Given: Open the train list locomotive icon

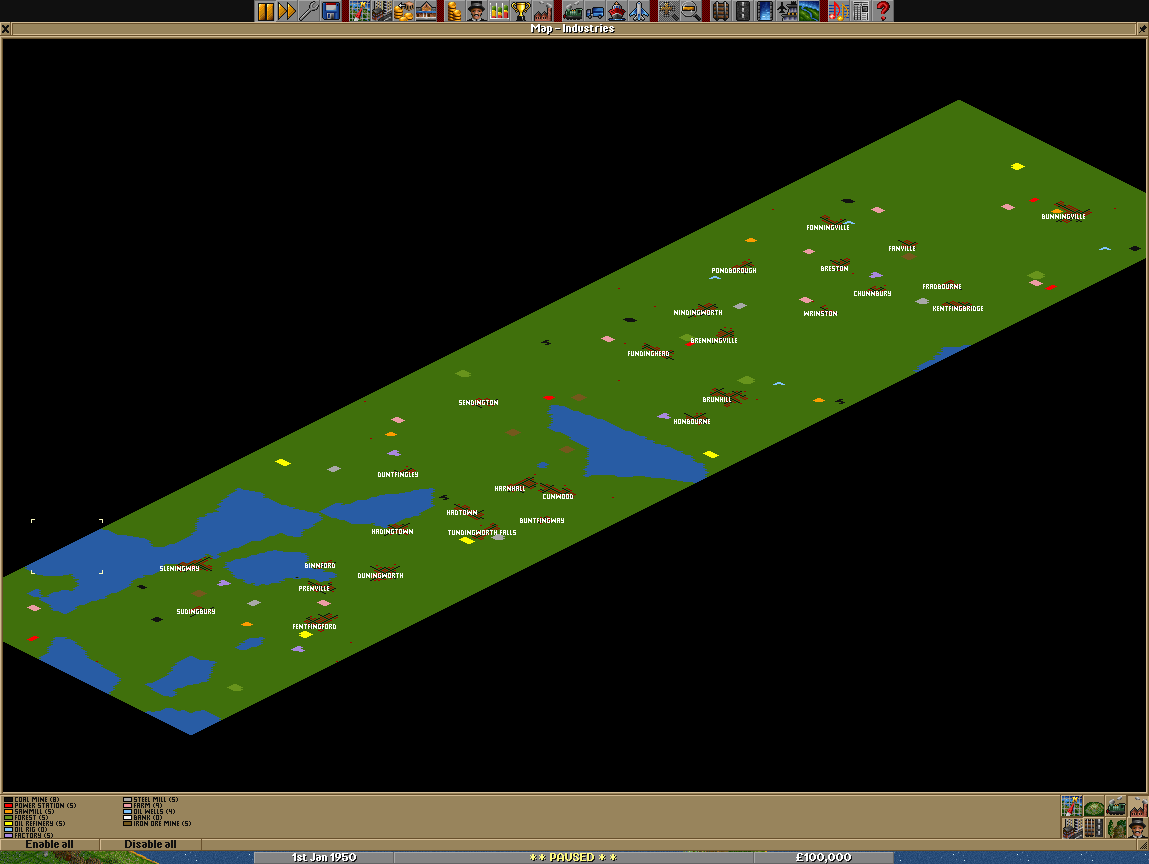Looking at the screenshot, I should (x=573, y=11).
